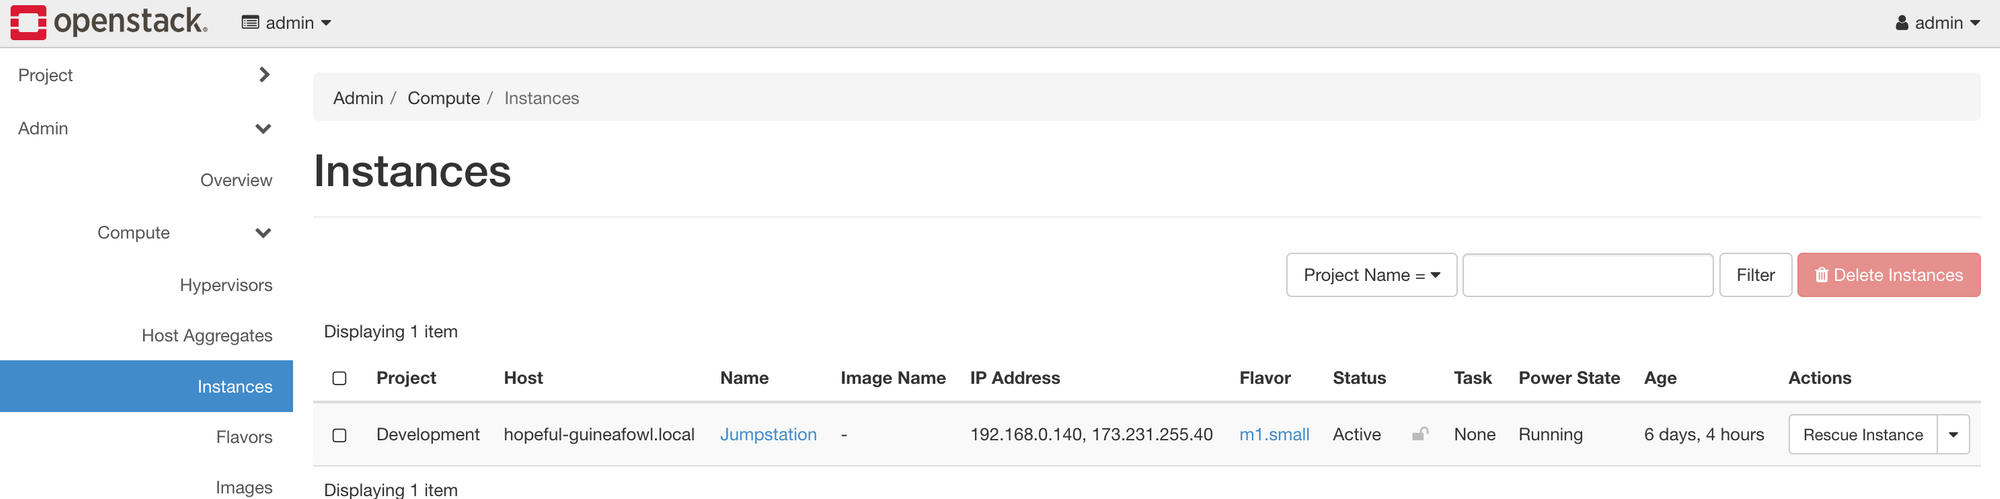Click the admin user icon in top right

(1902, 23)
